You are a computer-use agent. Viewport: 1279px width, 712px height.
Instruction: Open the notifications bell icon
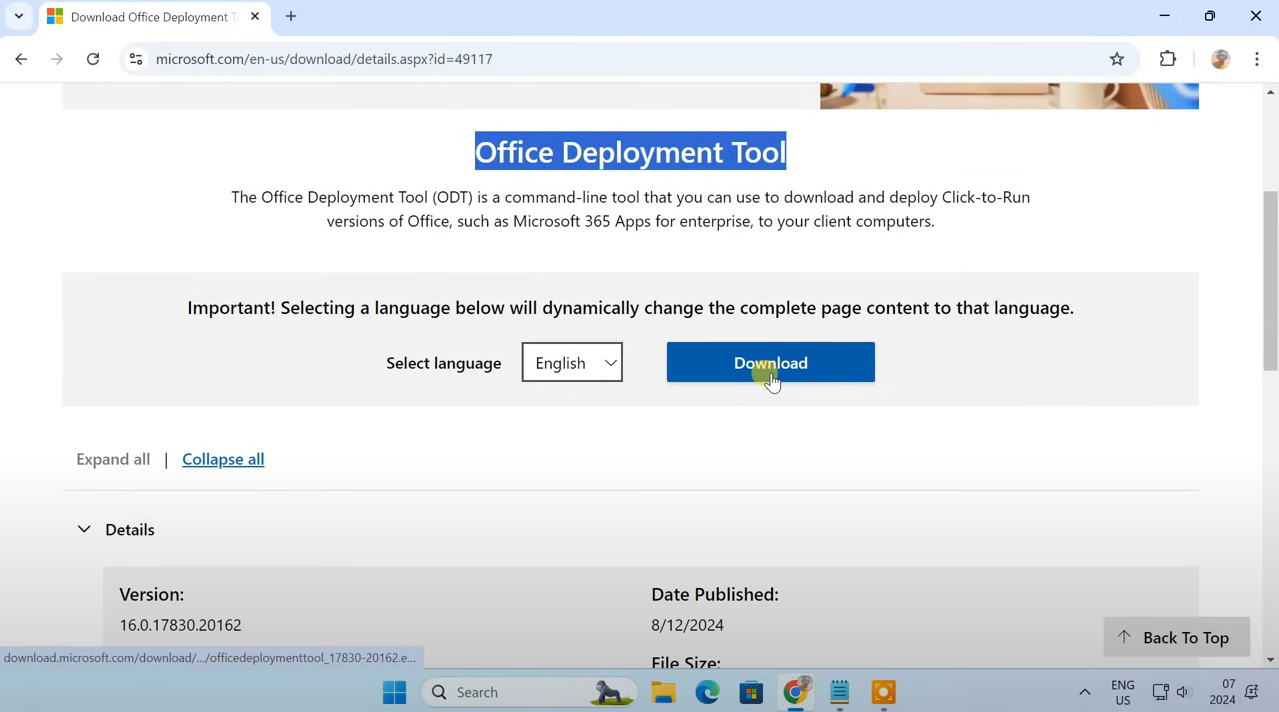tap(1252, 692)
